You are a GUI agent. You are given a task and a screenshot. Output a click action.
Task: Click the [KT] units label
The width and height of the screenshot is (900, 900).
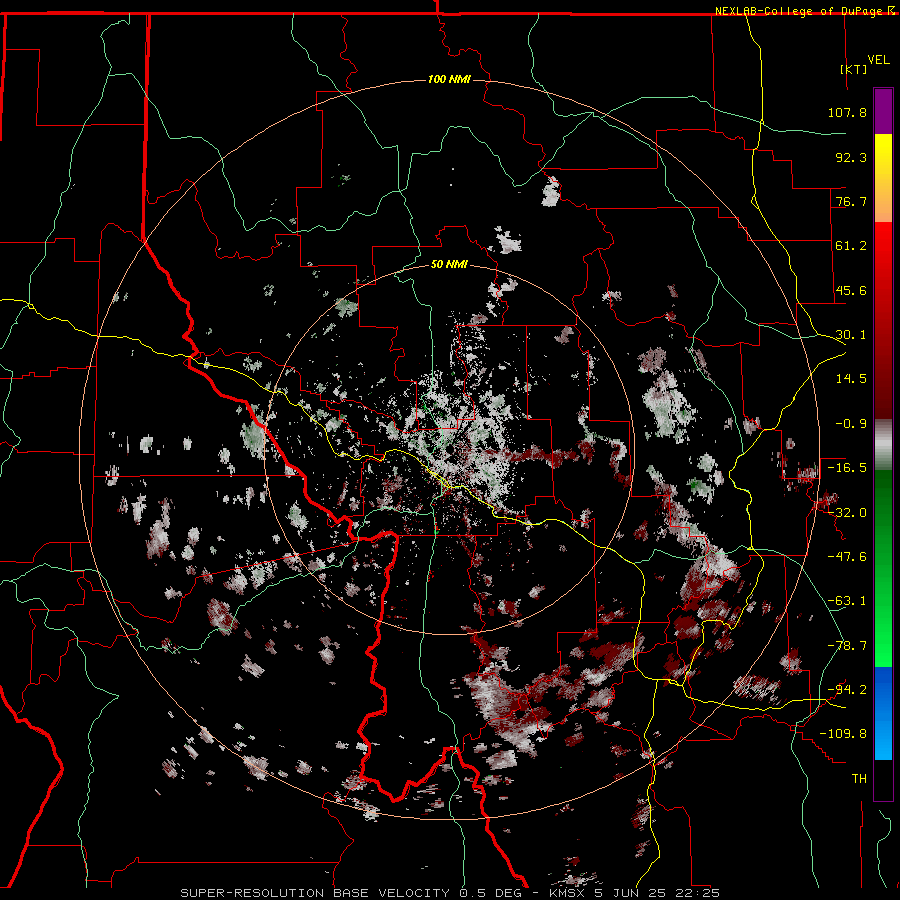pyautogui.click(x=854, y=69)
